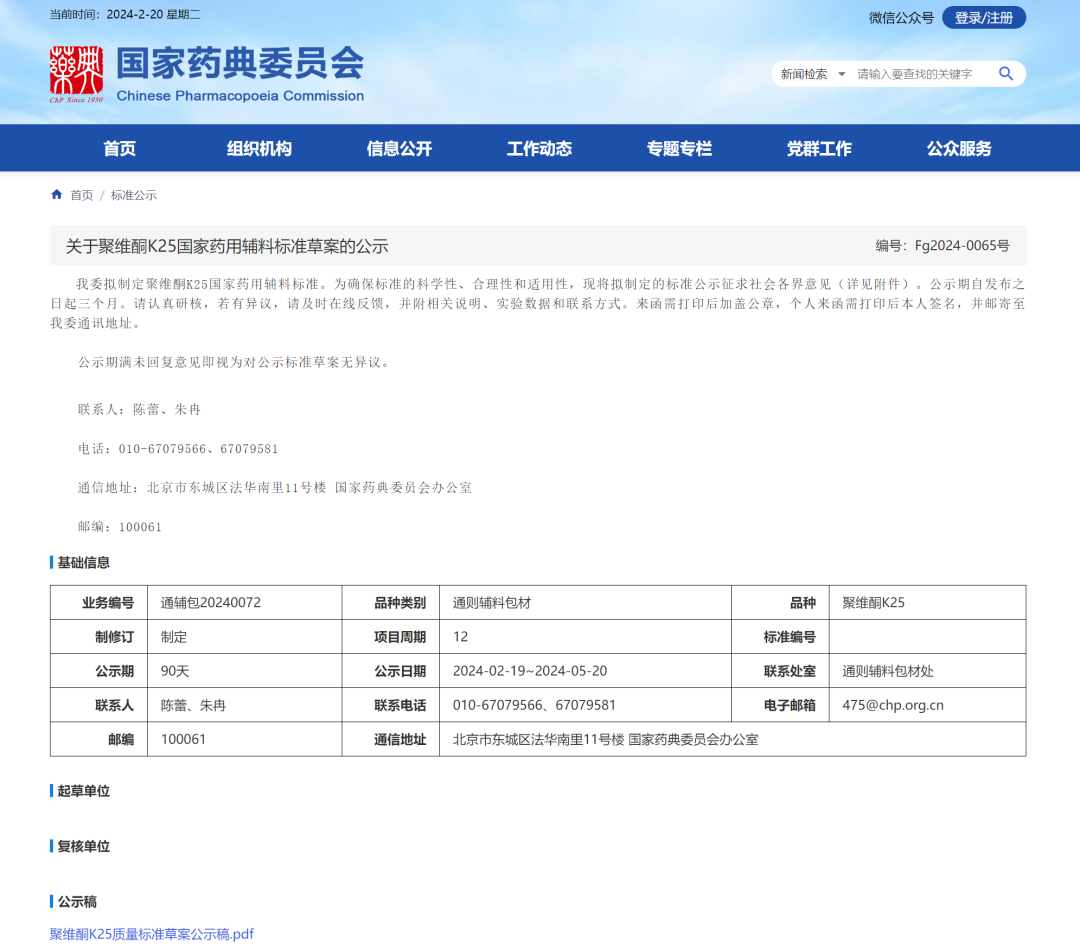Click the body line 邮编：100061

(x=120, y=527)
